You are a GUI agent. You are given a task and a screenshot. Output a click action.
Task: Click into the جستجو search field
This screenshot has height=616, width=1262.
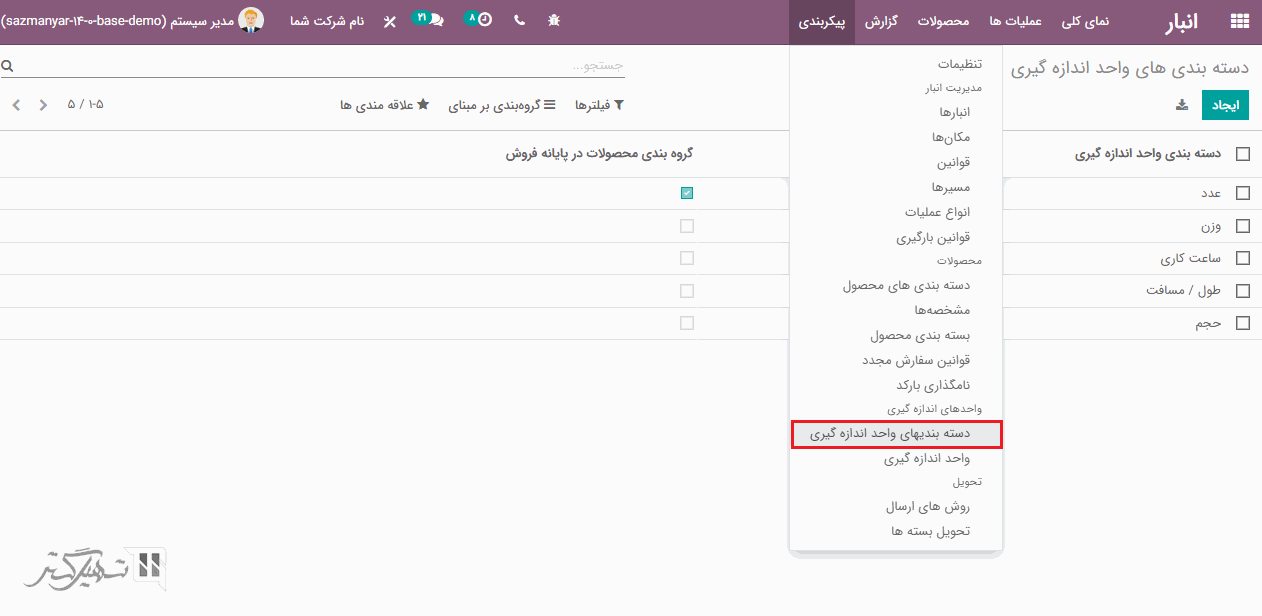(320, 66)
